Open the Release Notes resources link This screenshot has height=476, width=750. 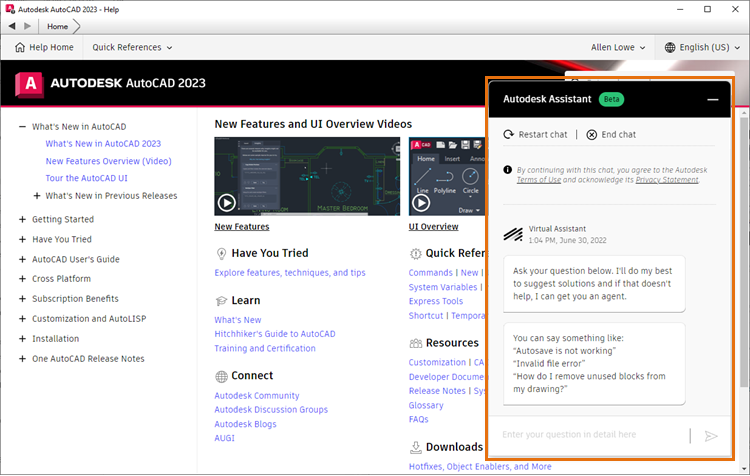tap(437, 391)
